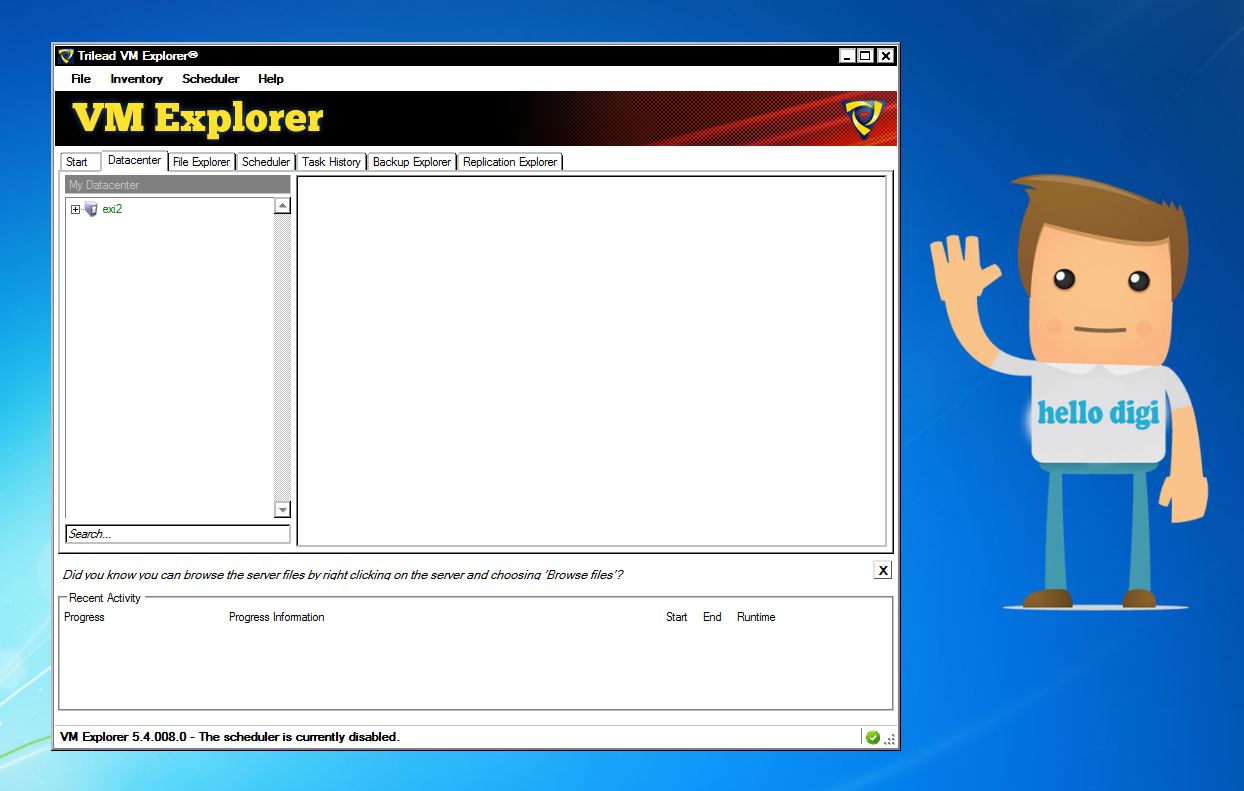Click the green scheduler status icon

[x=873, y=737]
